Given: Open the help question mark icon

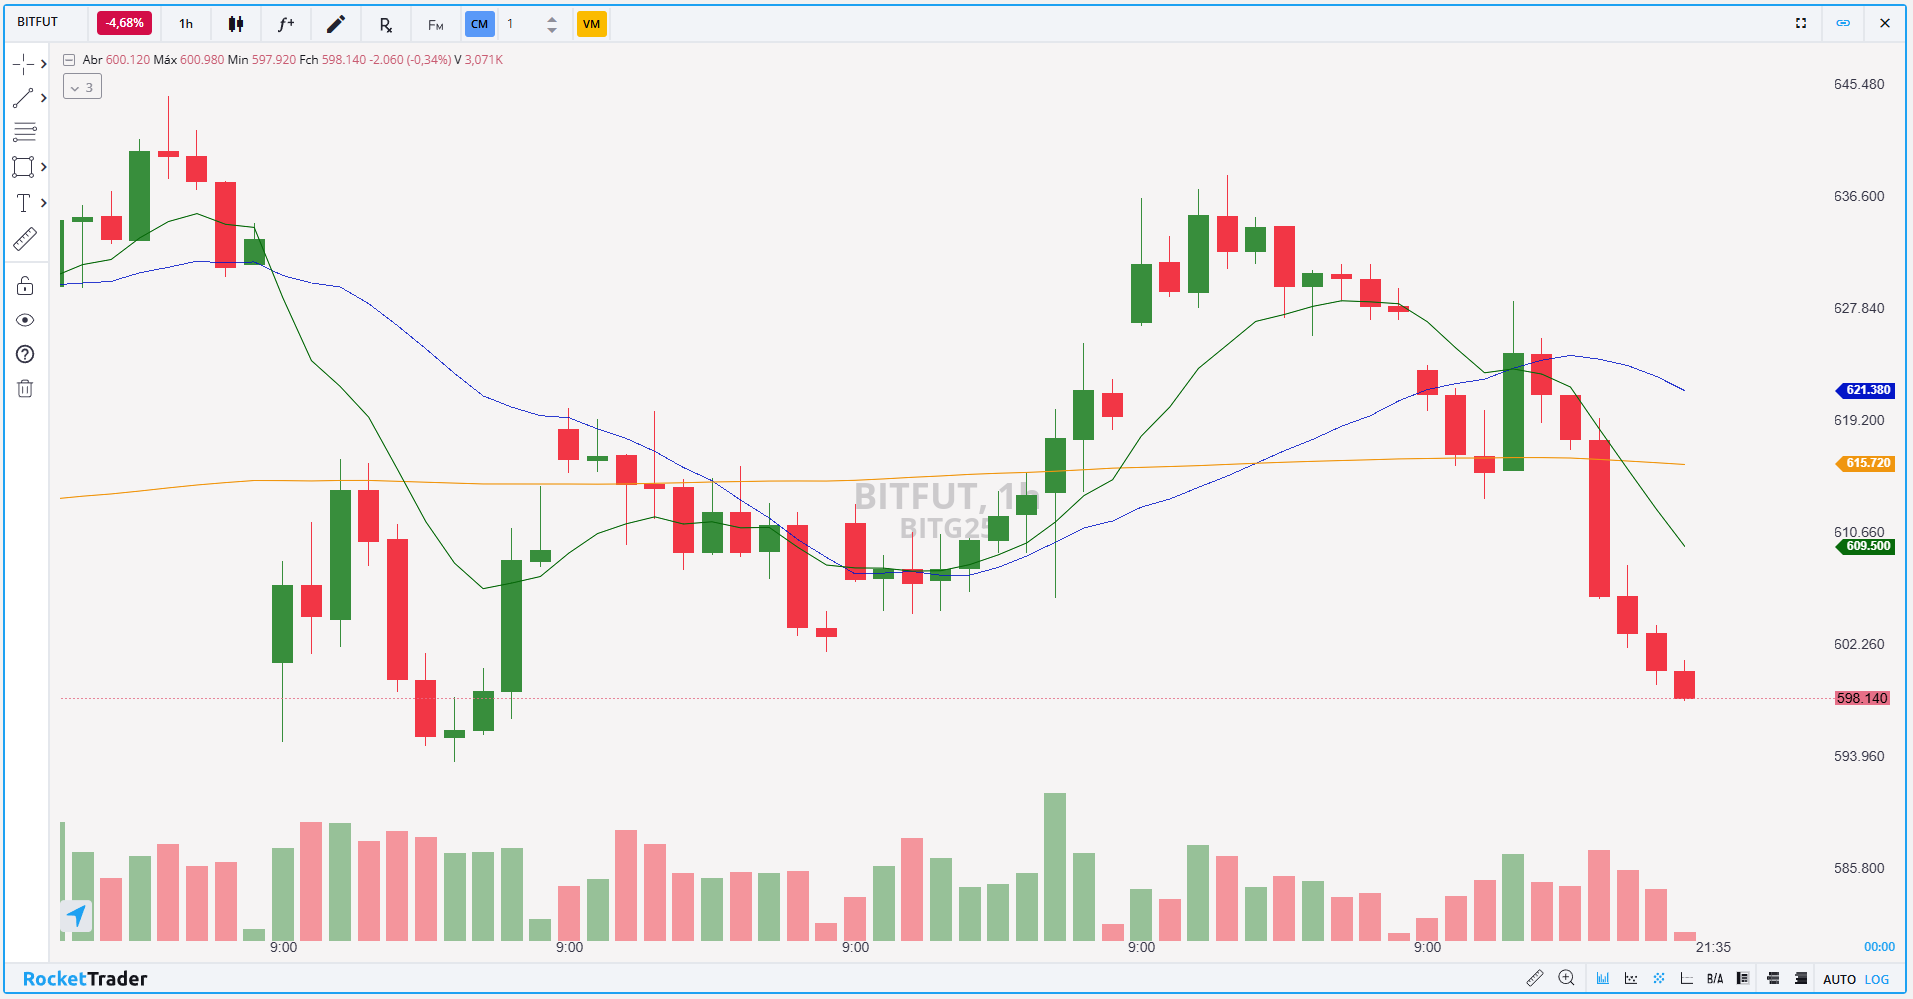Looking at the screenshot, I should (x=25, y=354).
